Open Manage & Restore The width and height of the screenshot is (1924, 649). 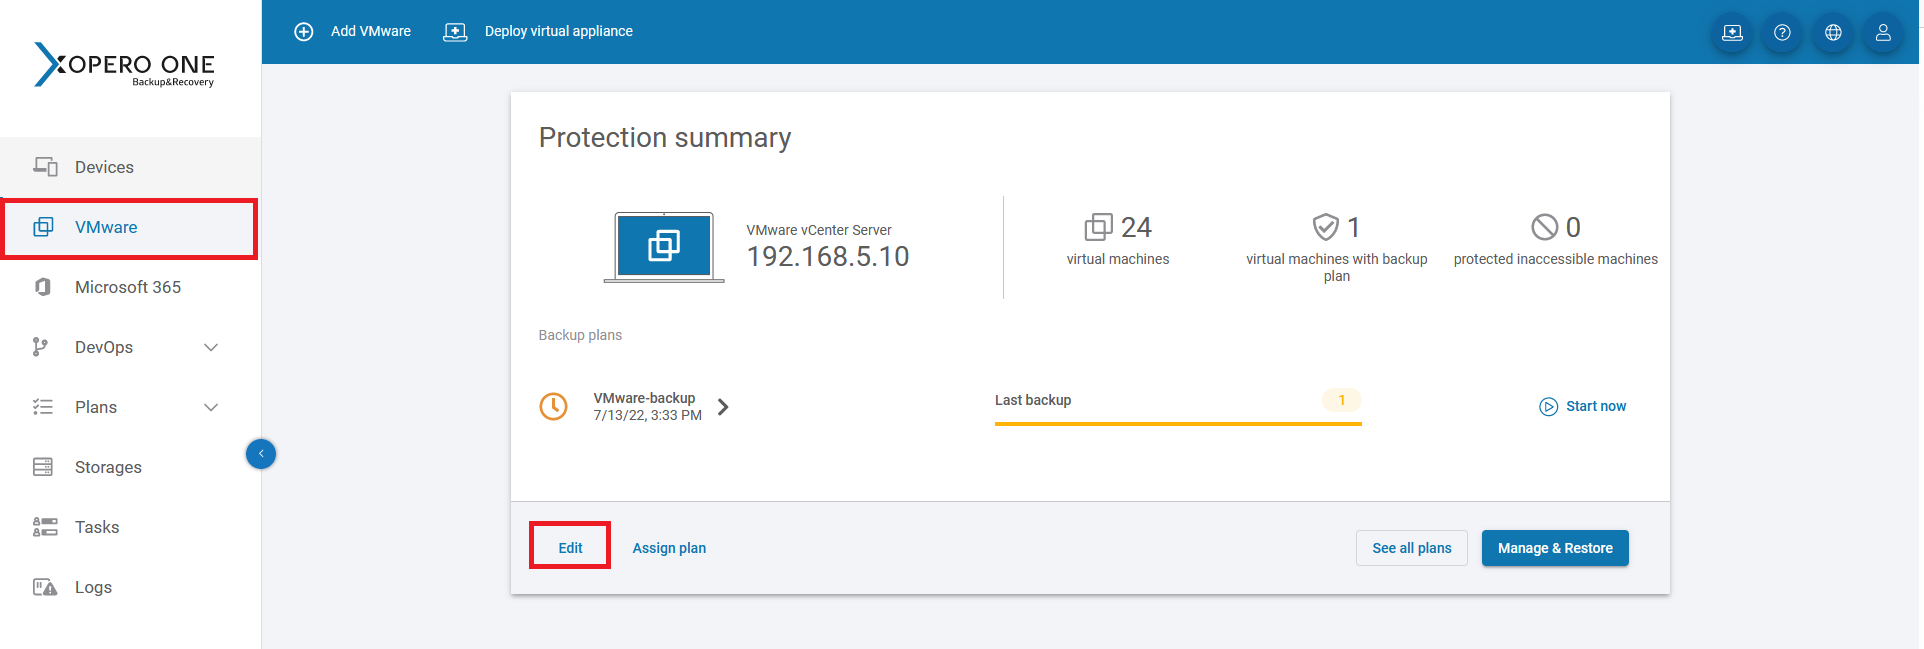[1555, 548]
